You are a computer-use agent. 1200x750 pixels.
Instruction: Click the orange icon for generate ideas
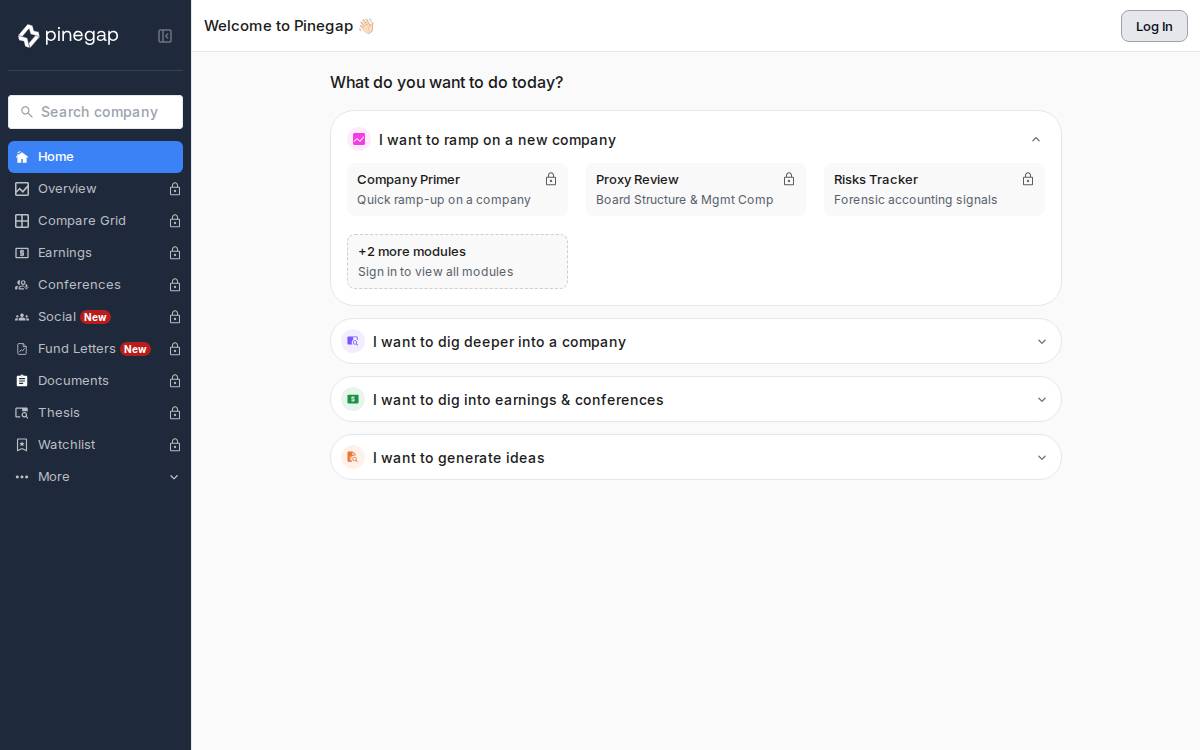(353, 457)
